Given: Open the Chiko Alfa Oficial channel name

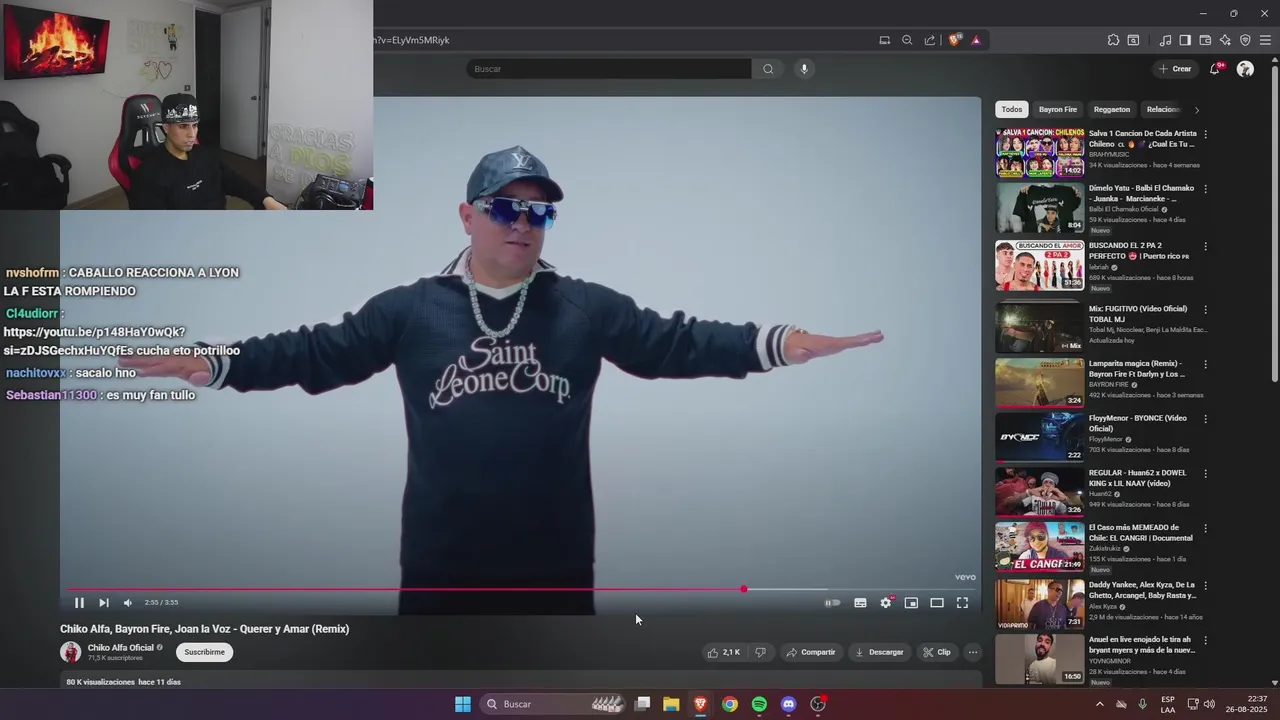Looking at the screenshot, I should tap(121, 647).
